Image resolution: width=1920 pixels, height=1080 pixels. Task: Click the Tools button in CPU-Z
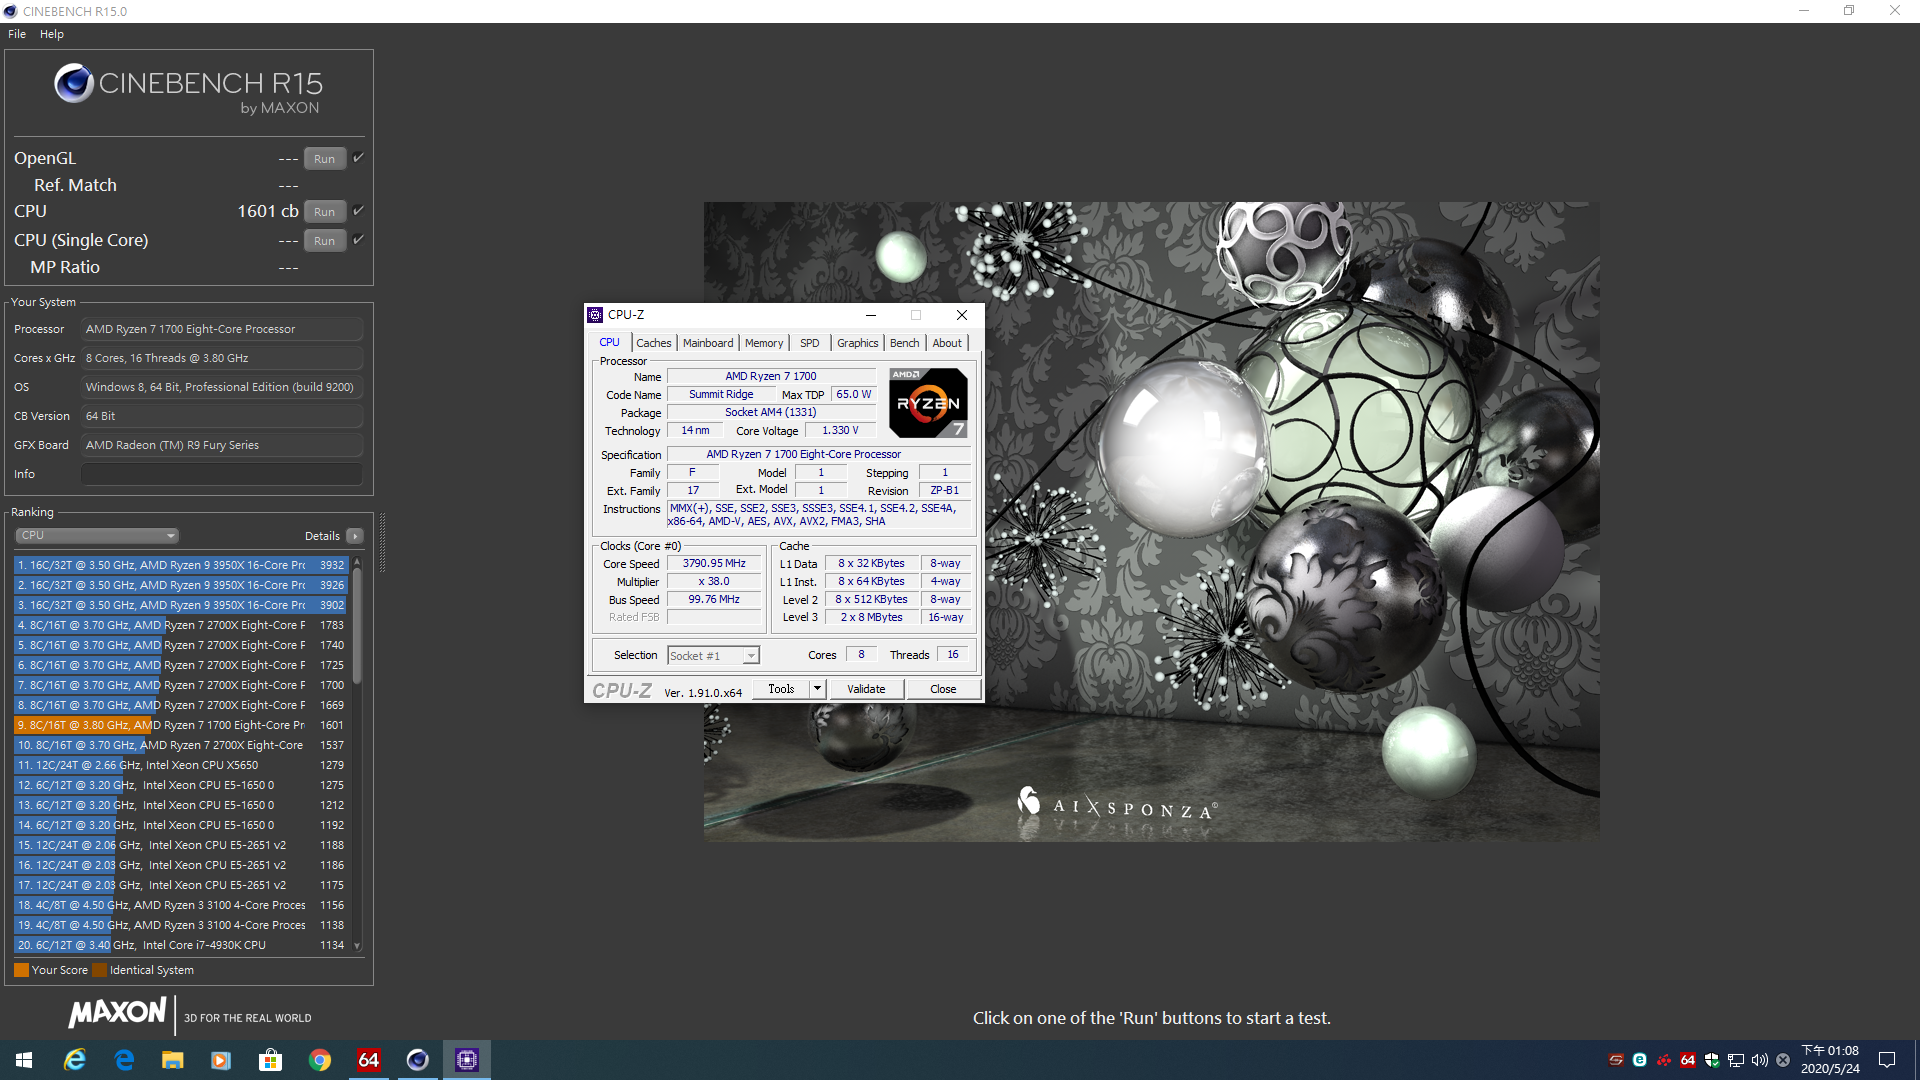(781, 689)
